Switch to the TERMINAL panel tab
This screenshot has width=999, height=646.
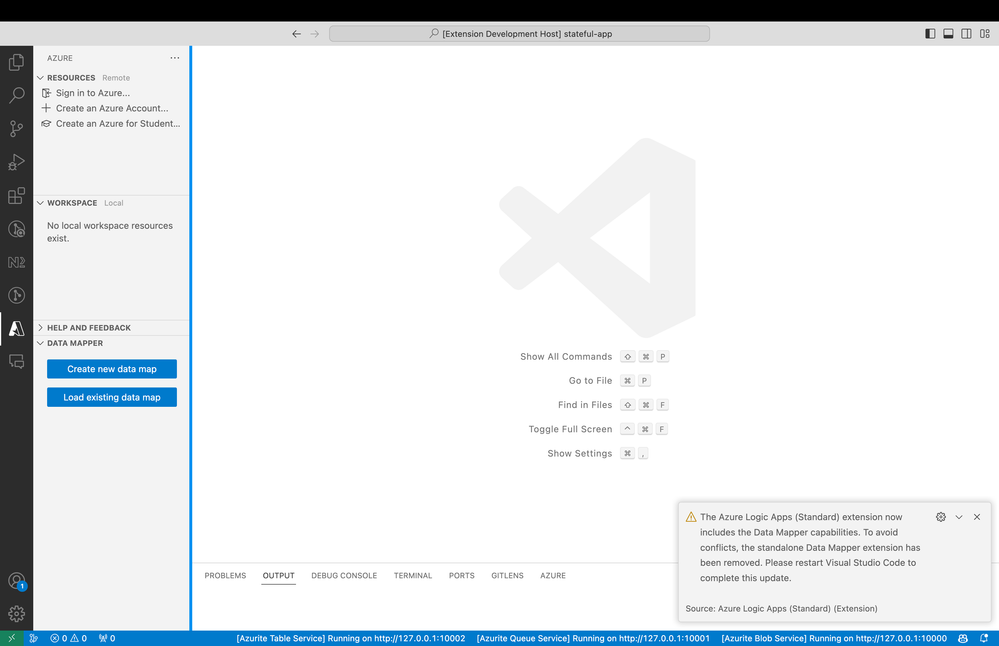[x=413, y=575]
